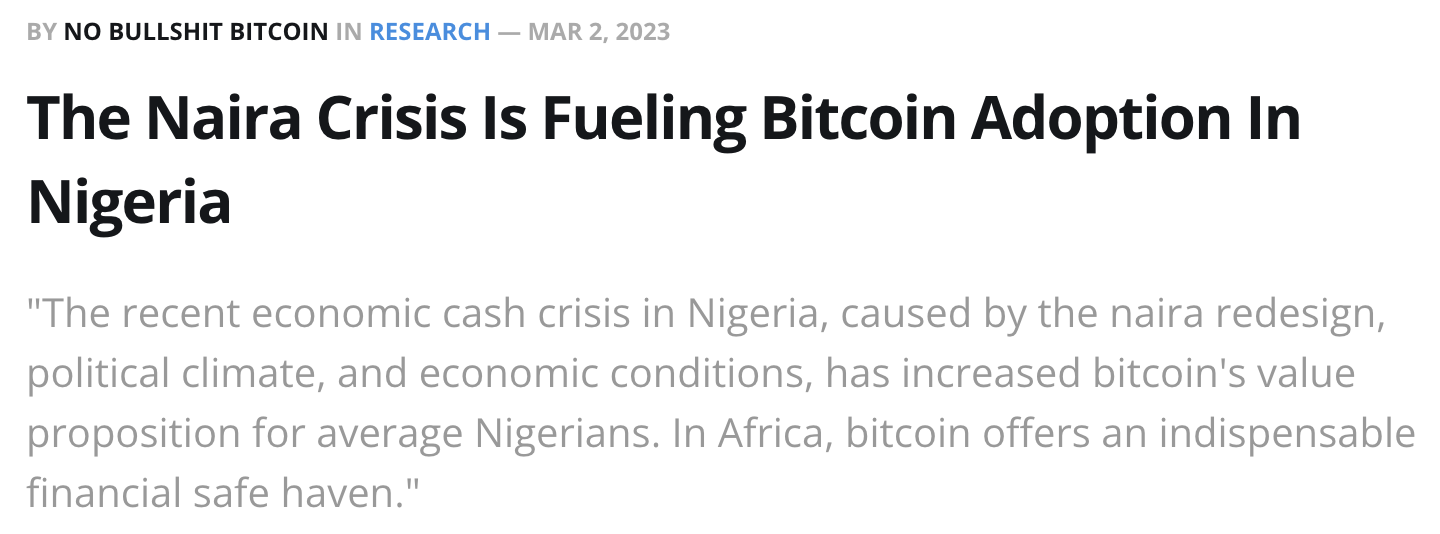1440x534 pixels.
Task: Click "The" at the headline start
Action: point(78,117)
